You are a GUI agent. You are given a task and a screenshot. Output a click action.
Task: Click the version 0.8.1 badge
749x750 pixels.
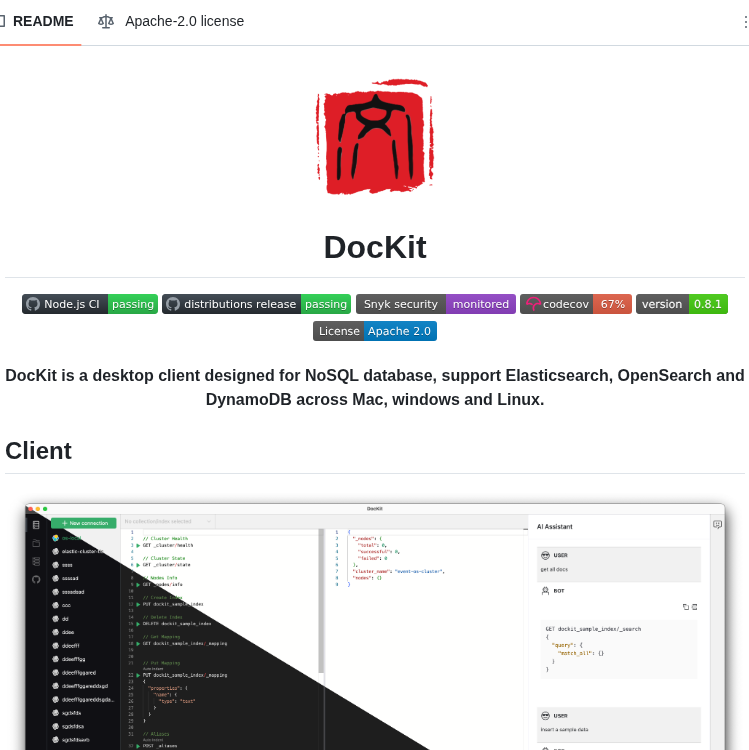682,304
